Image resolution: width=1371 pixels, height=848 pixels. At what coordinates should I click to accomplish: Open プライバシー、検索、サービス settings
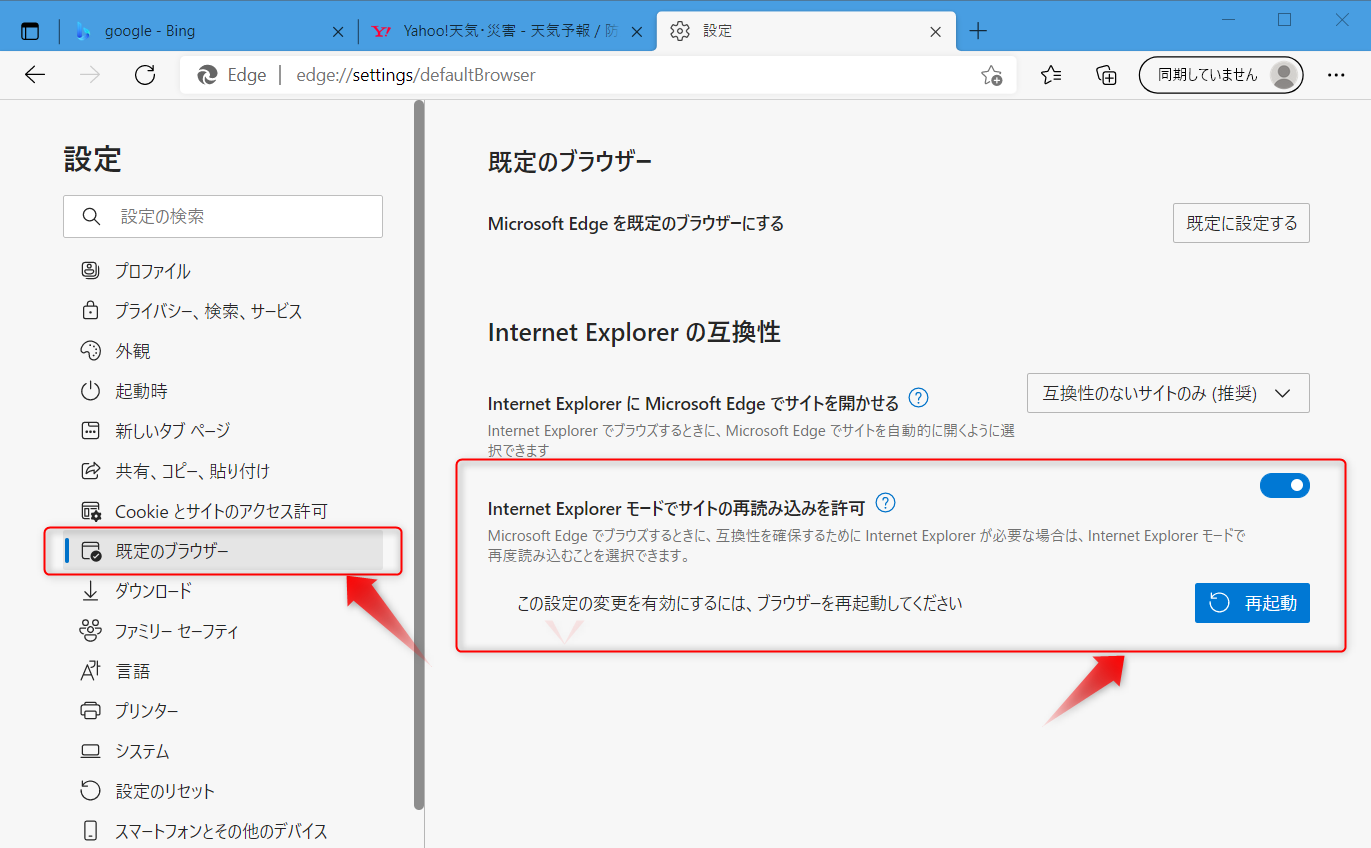(x=223, y=311)
